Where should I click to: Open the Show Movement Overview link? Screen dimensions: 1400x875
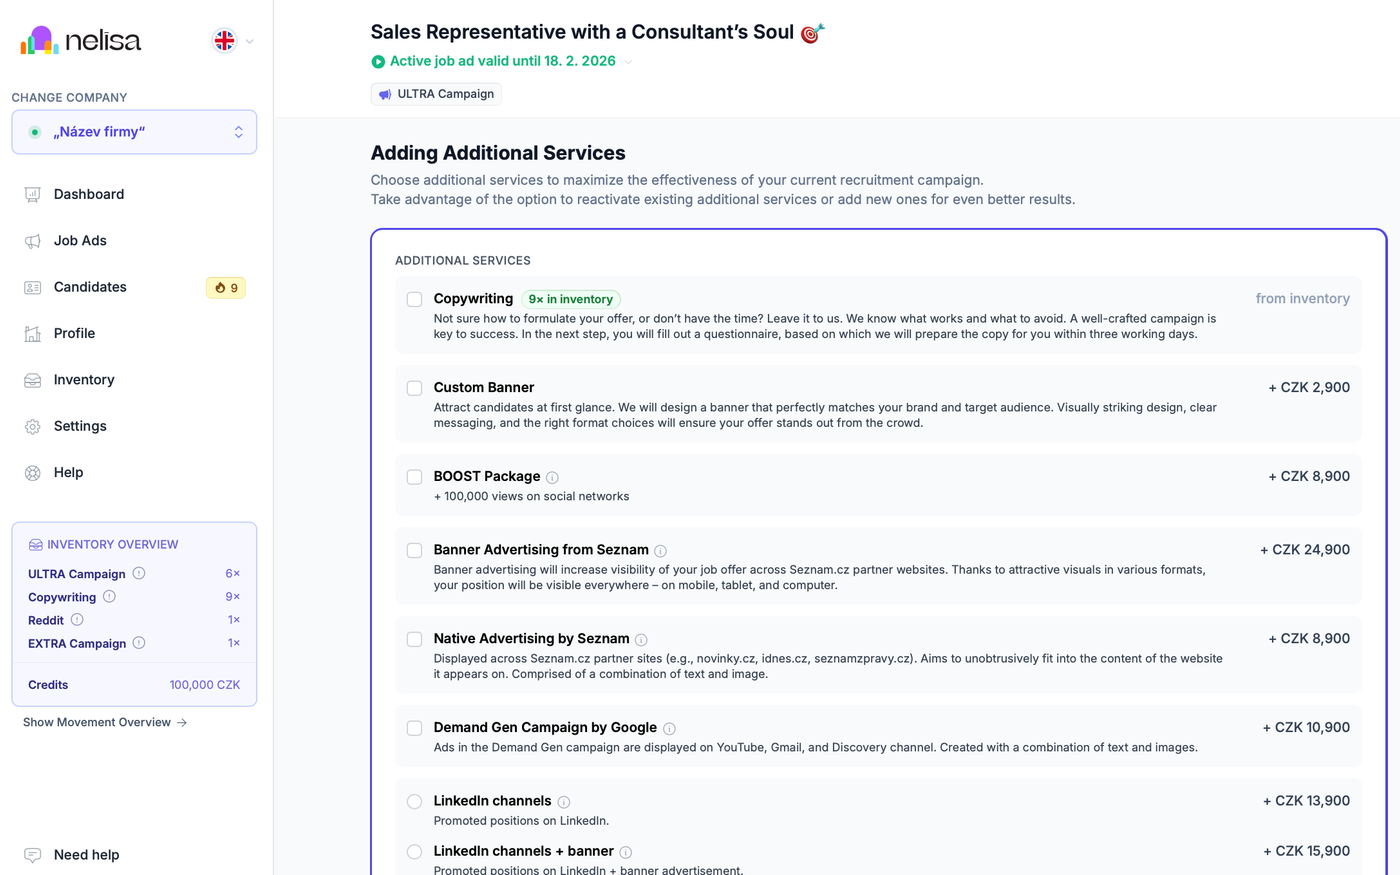click(x=105, y=722)
